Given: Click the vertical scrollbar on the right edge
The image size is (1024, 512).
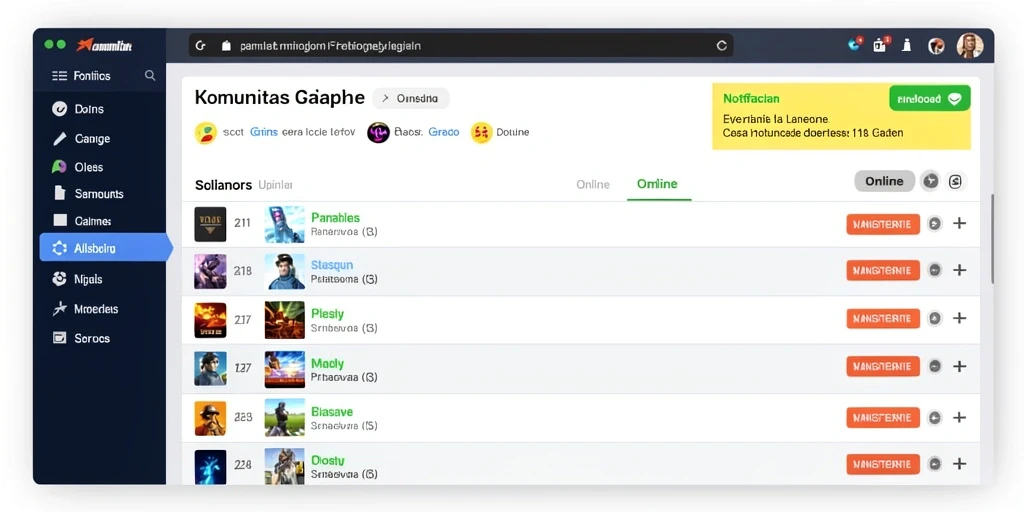Looking at the screenshot, I should (992, 238).
